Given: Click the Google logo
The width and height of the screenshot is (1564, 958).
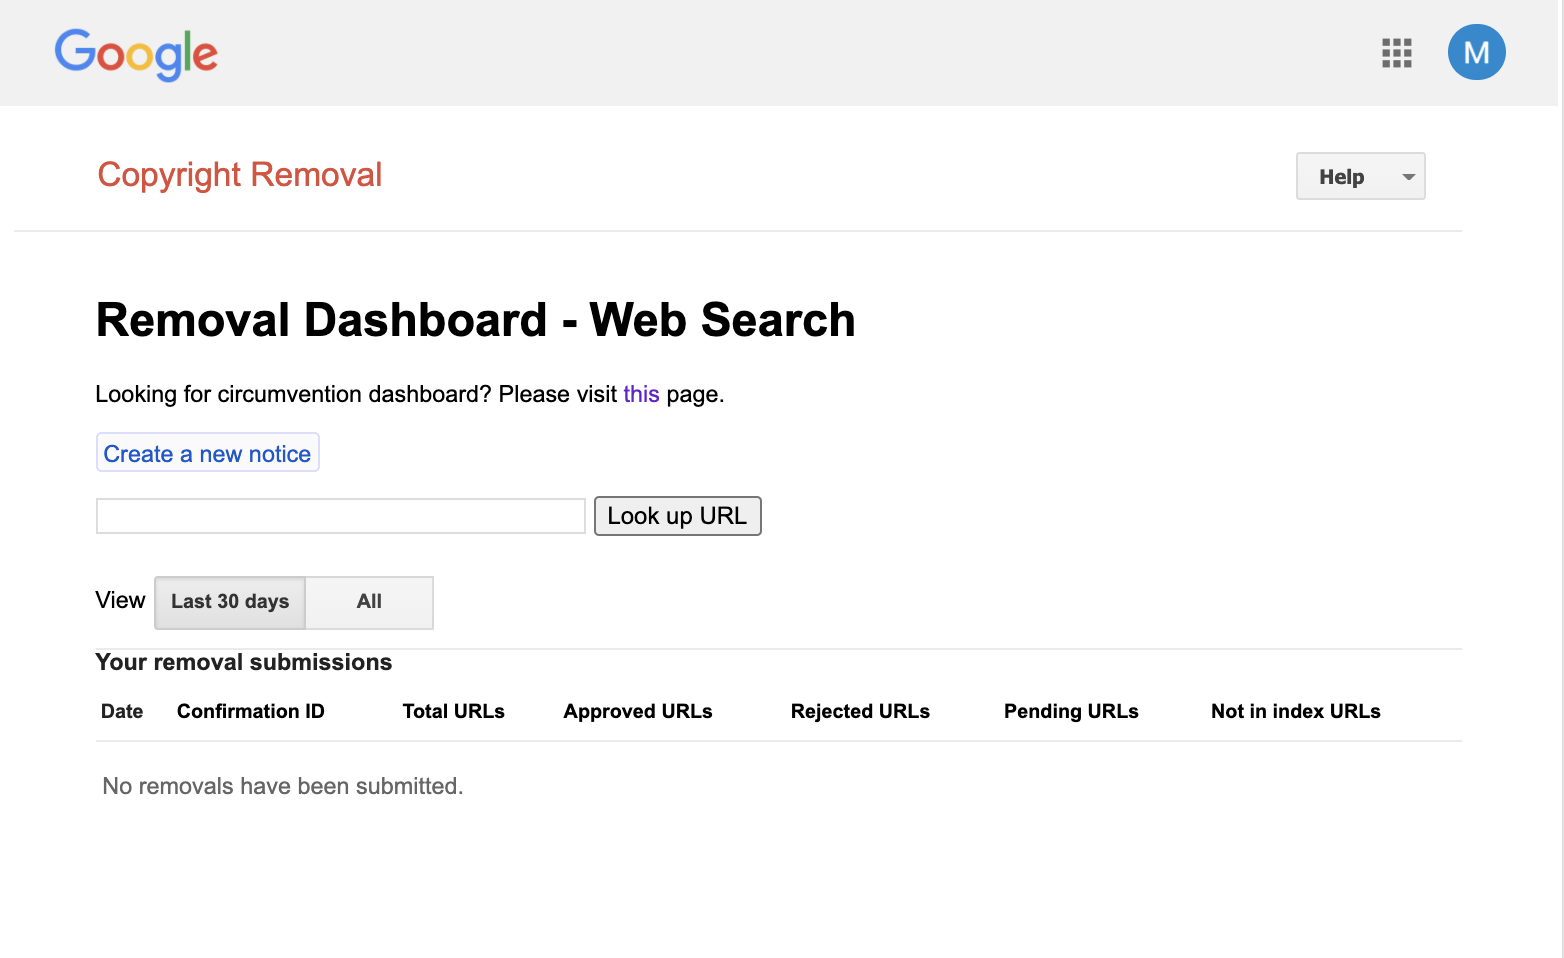Looking at the screenshot, I should (x=136, y=54).
